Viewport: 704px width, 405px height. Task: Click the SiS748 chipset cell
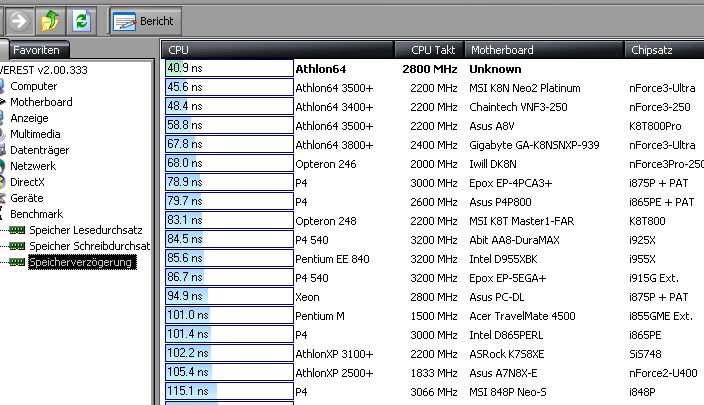pyautogui.click(x=645, y=354)
